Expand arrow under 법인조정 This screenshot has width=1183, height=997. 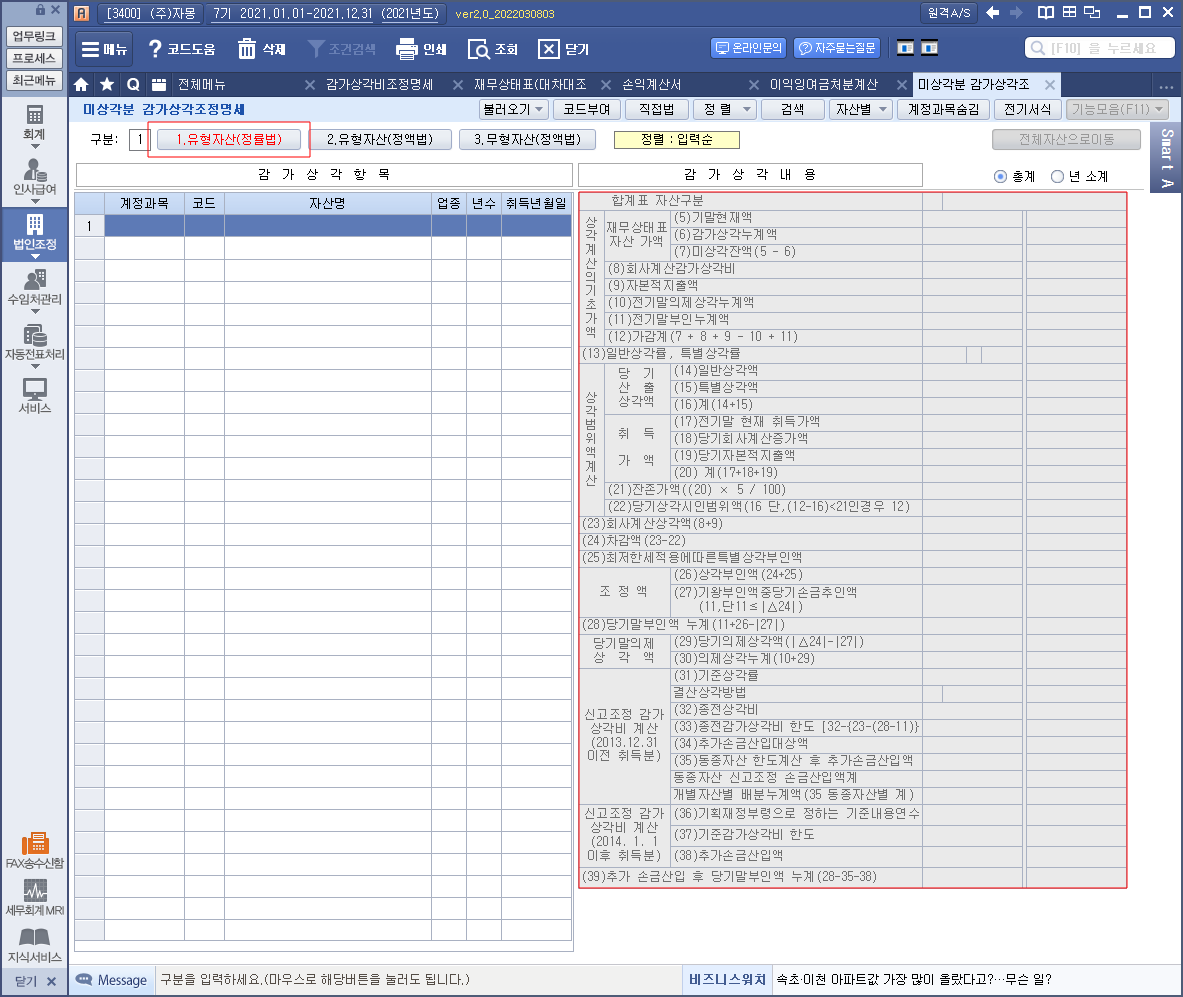coord(35,257)
